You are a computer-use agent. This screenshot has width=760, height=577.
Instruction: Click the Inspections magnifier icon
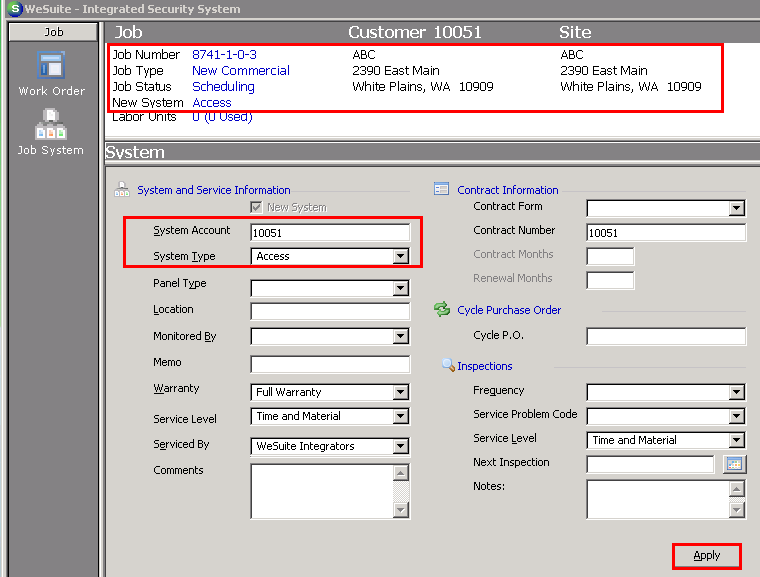pos(448,365)
